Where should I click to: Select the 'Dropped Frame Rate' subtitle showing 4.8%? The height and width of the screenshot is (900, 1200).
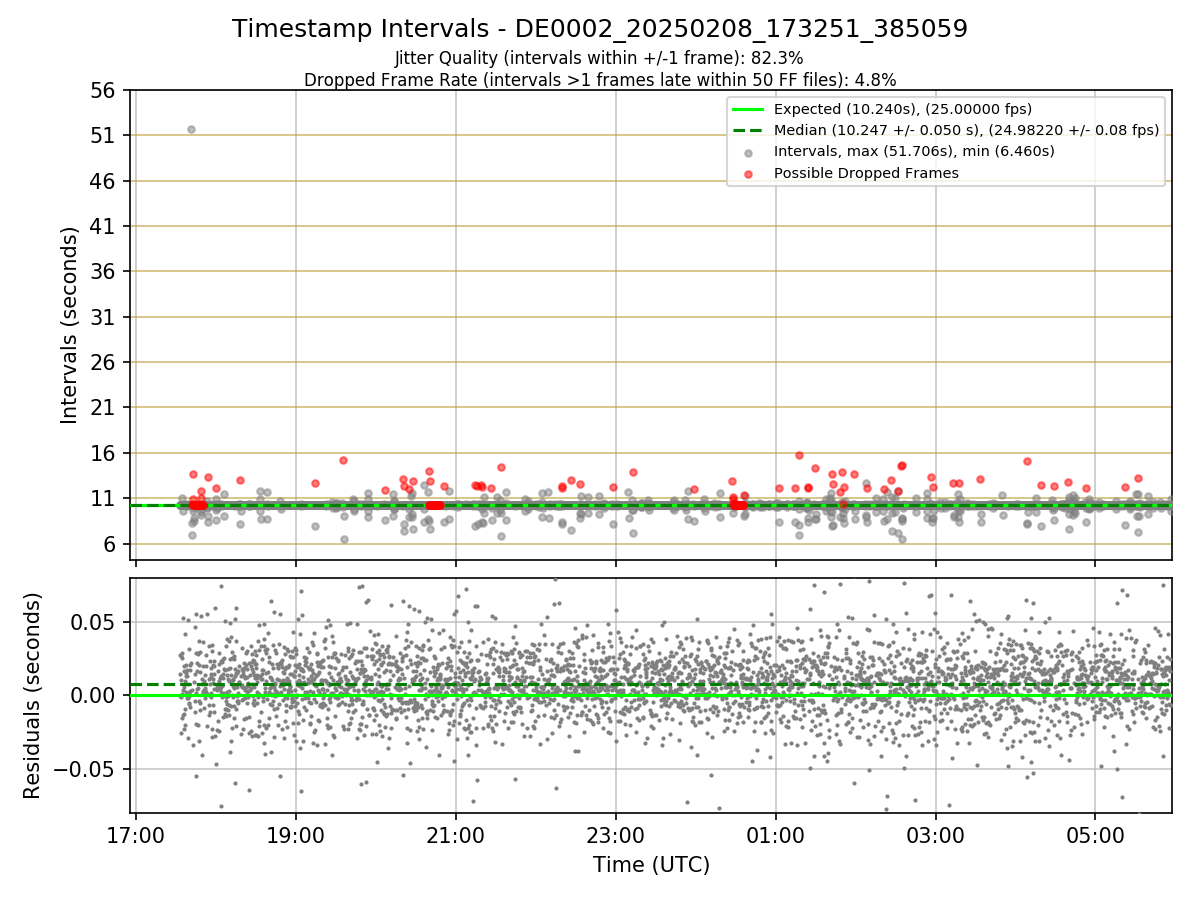[600, 79]
